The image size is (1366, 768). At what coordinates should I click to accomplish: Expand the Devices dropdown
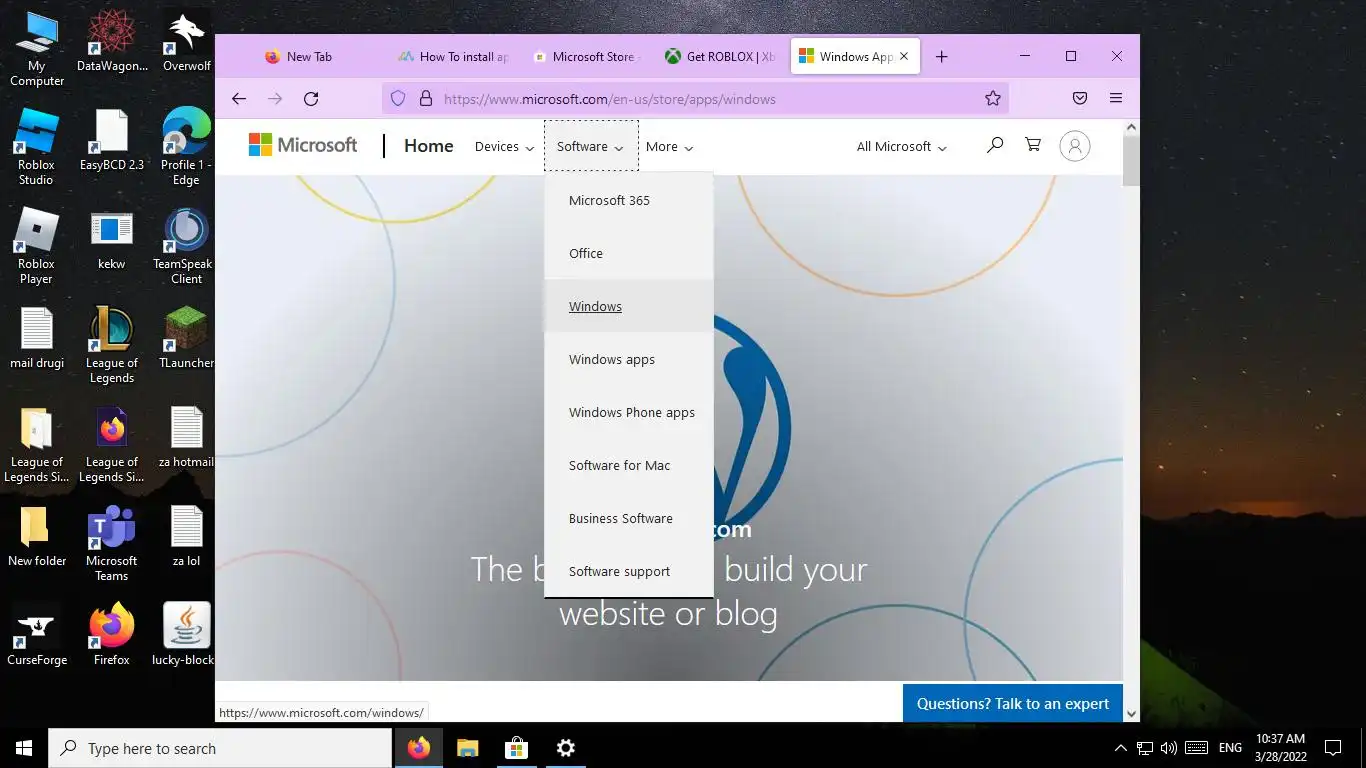[504, 146]
